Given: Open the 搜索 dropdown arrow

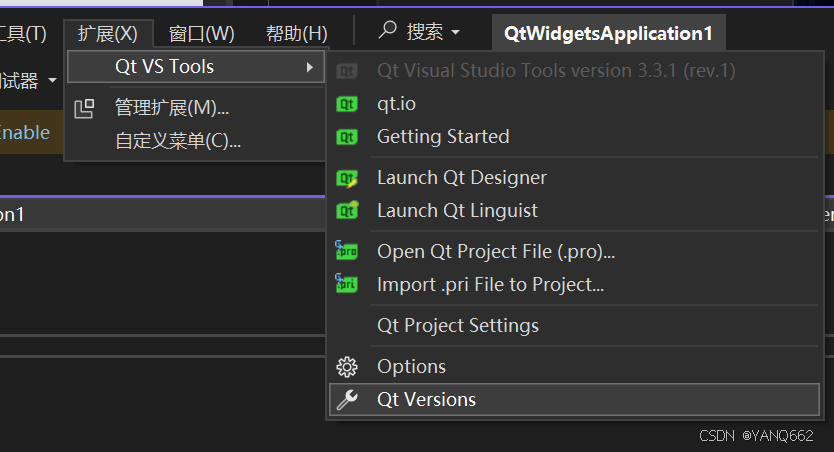Looking at the screenshot, I should (455, 32).
